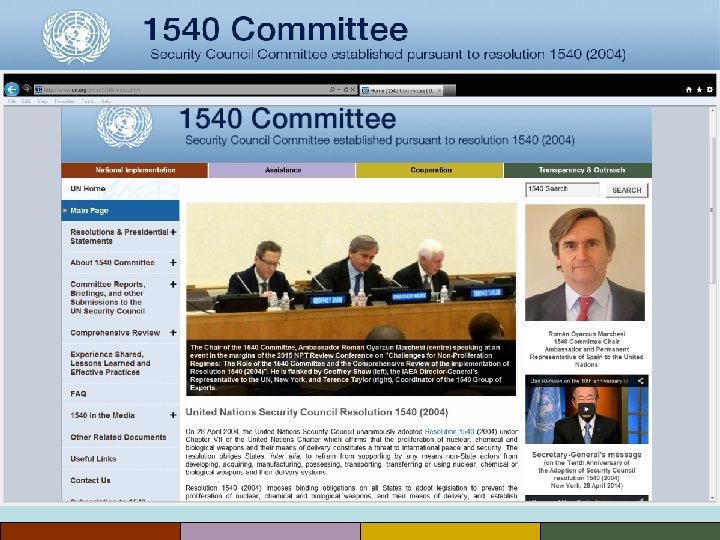720x540 pixels.
Task: Click the browser forward arrow button
Action: (27, 89)
